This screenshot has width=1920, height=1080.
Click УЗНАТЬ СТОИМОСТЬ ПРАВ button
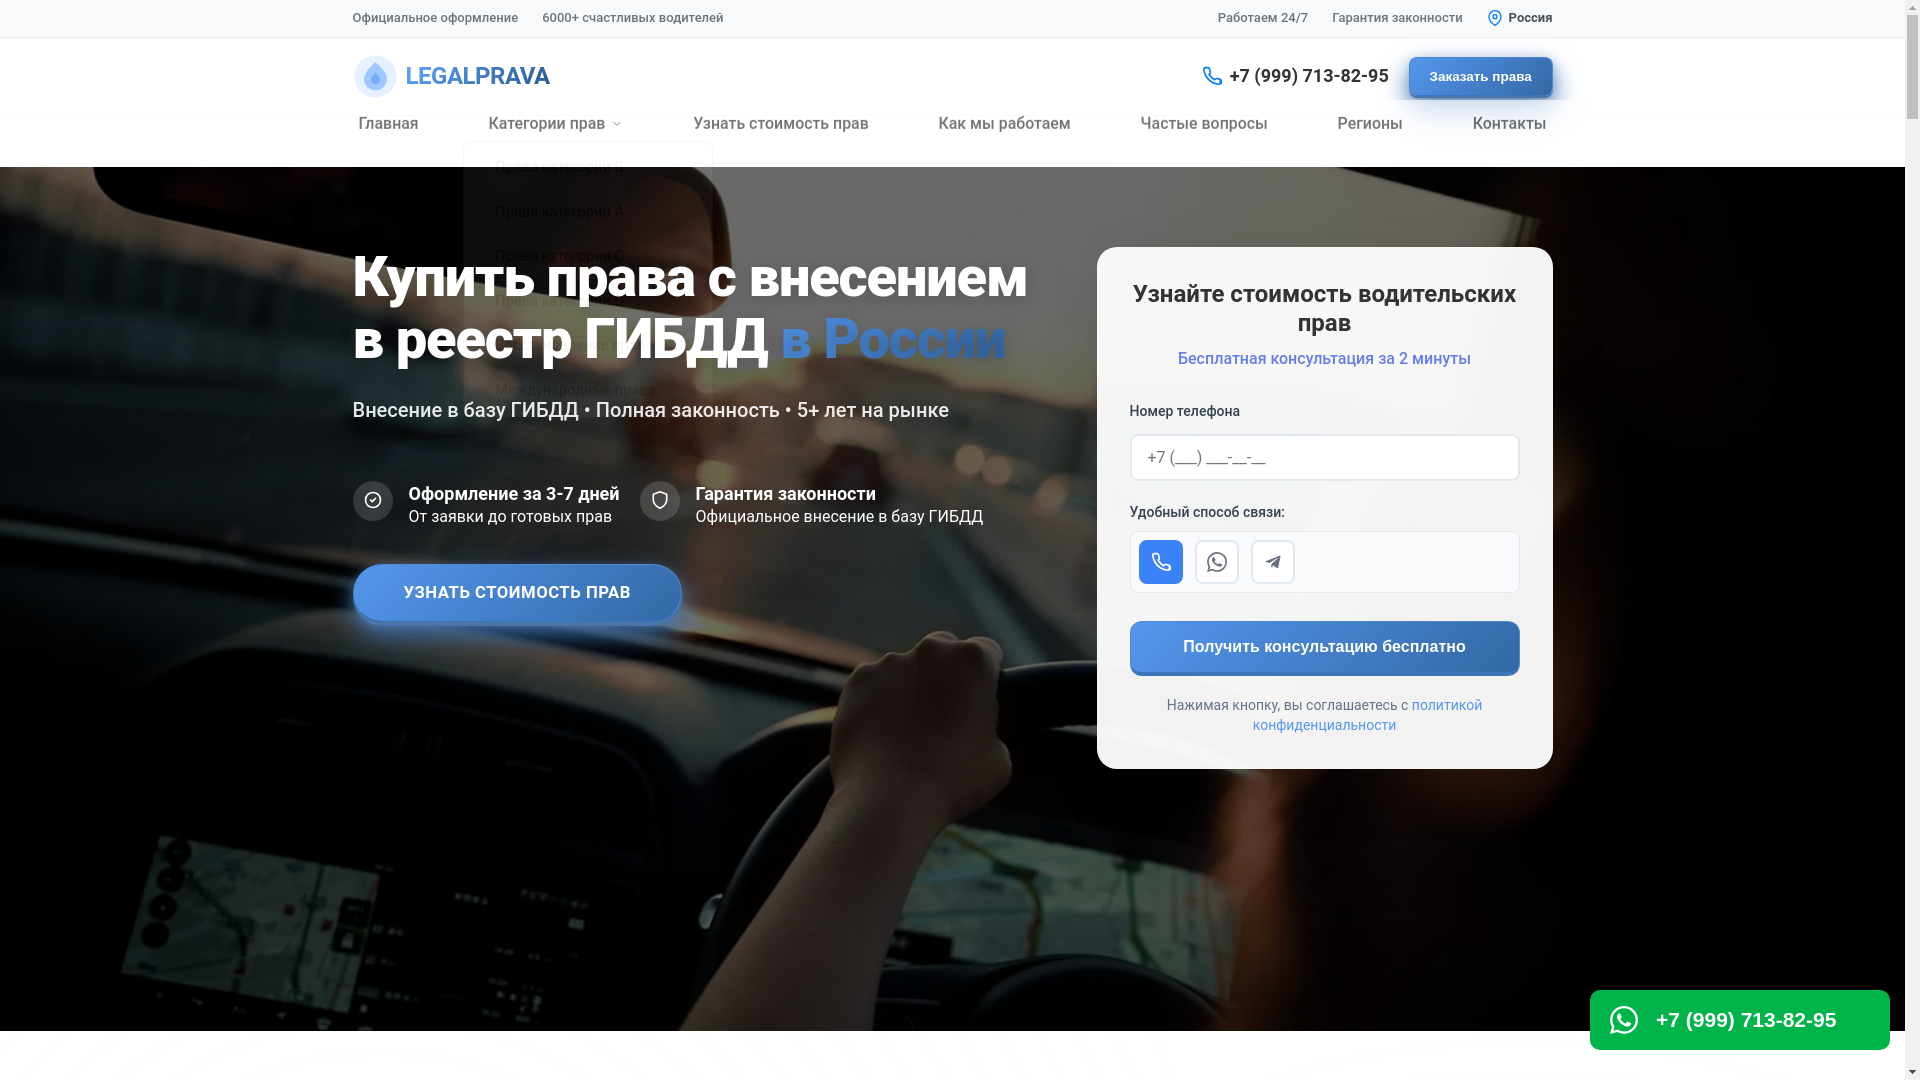click(x=517, y=593)
